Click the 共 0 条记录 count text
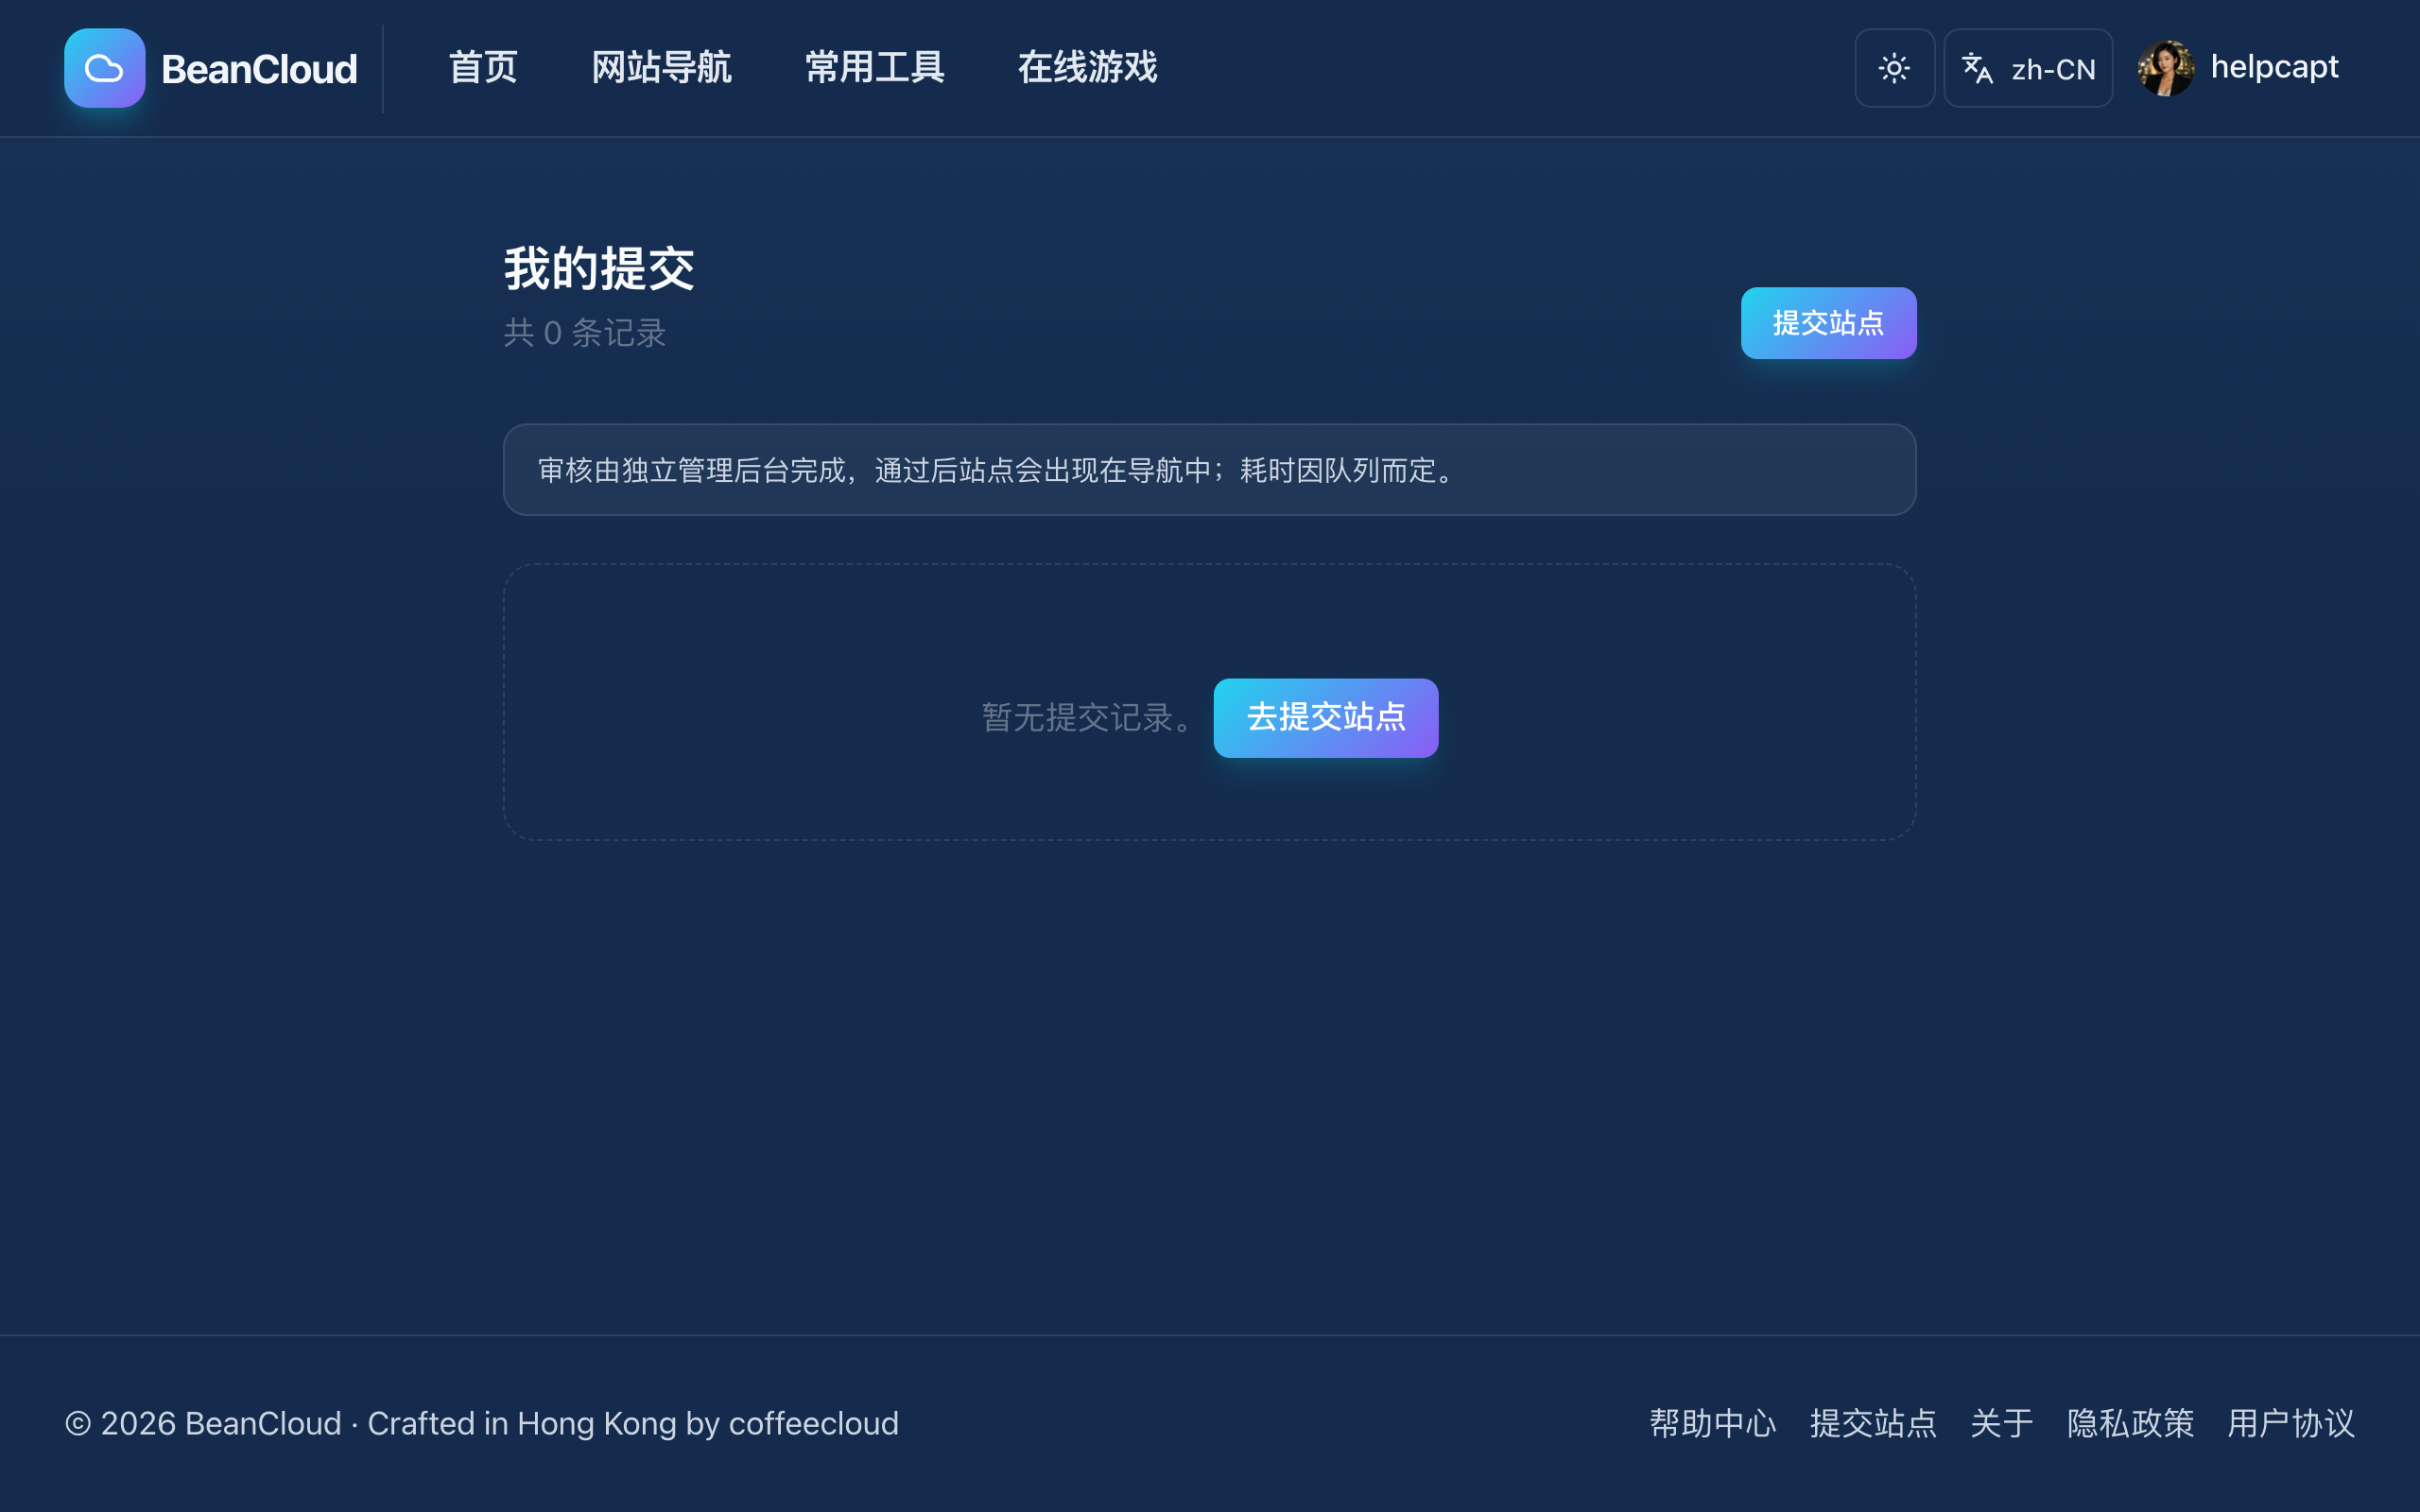This screenshot has width=2420, height=1512. click(585, 333)
